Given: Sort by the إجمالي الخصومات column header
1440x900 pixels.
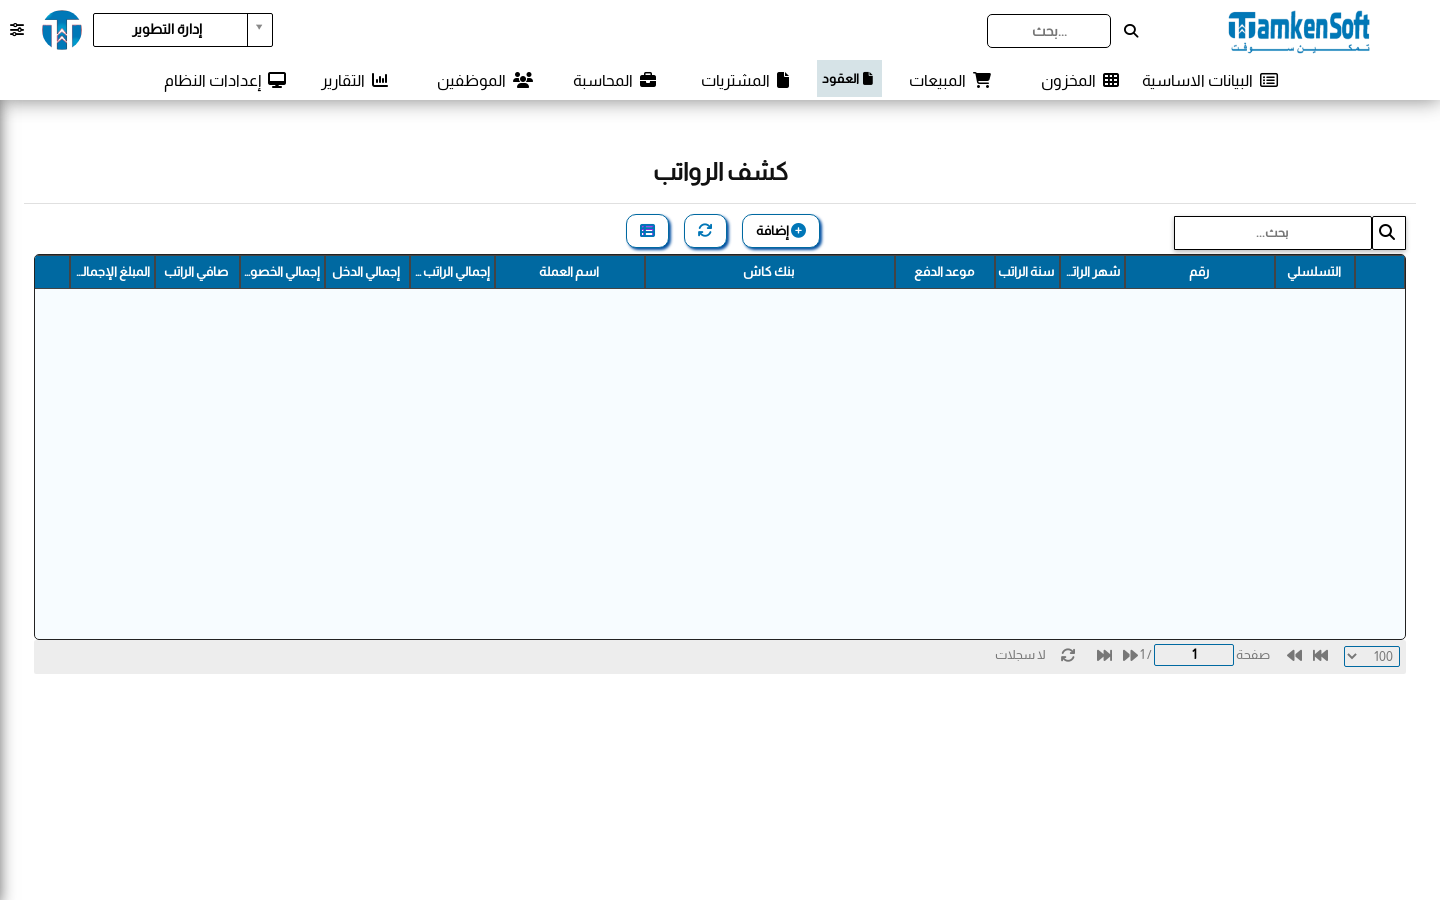Looking at the screenshot, I should coord(282,272).
